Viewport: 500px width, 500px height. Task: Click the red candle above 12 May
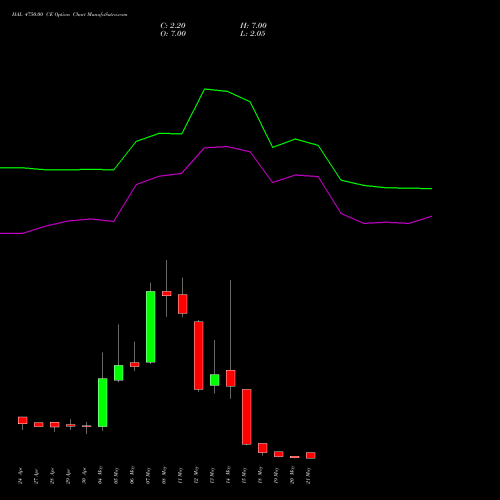[x=199, y=355]
